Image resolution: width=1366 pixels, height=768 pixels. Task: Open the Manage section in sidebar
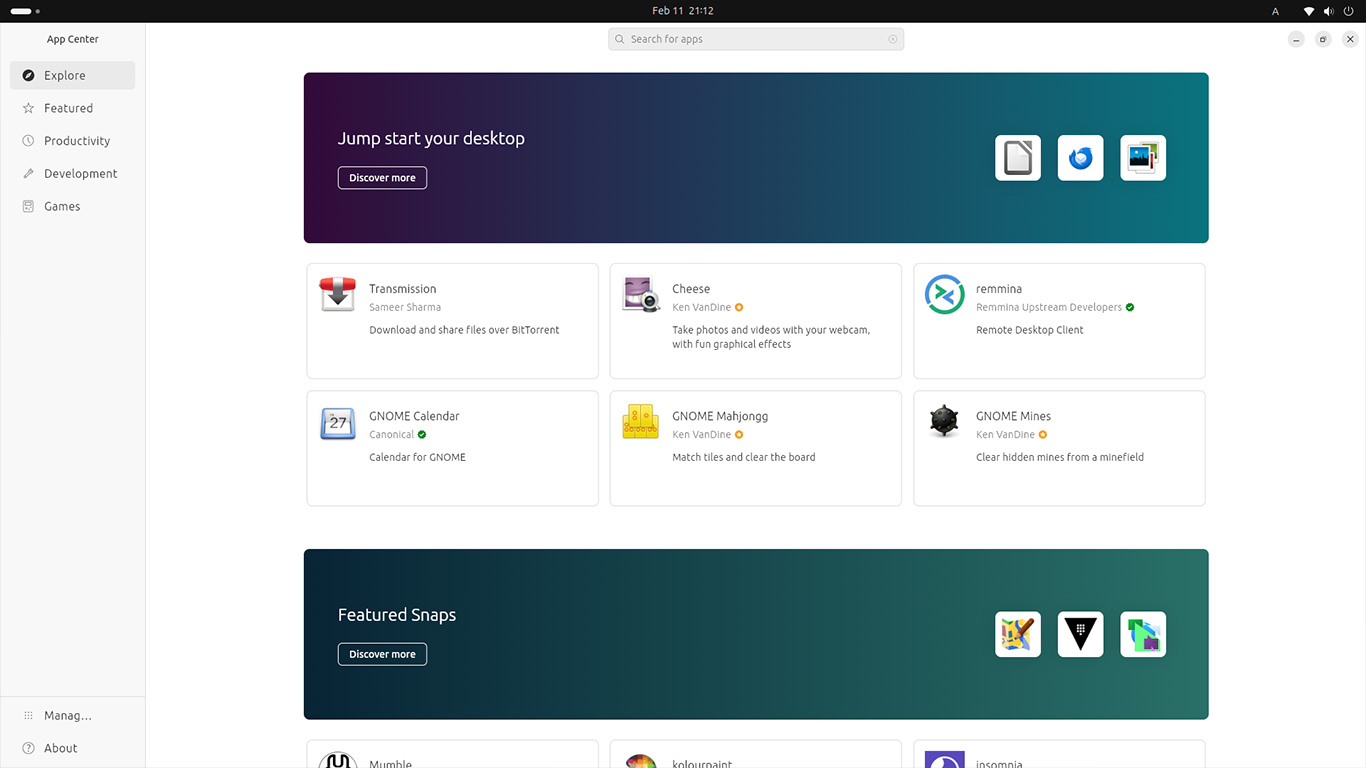click(72, 715)
